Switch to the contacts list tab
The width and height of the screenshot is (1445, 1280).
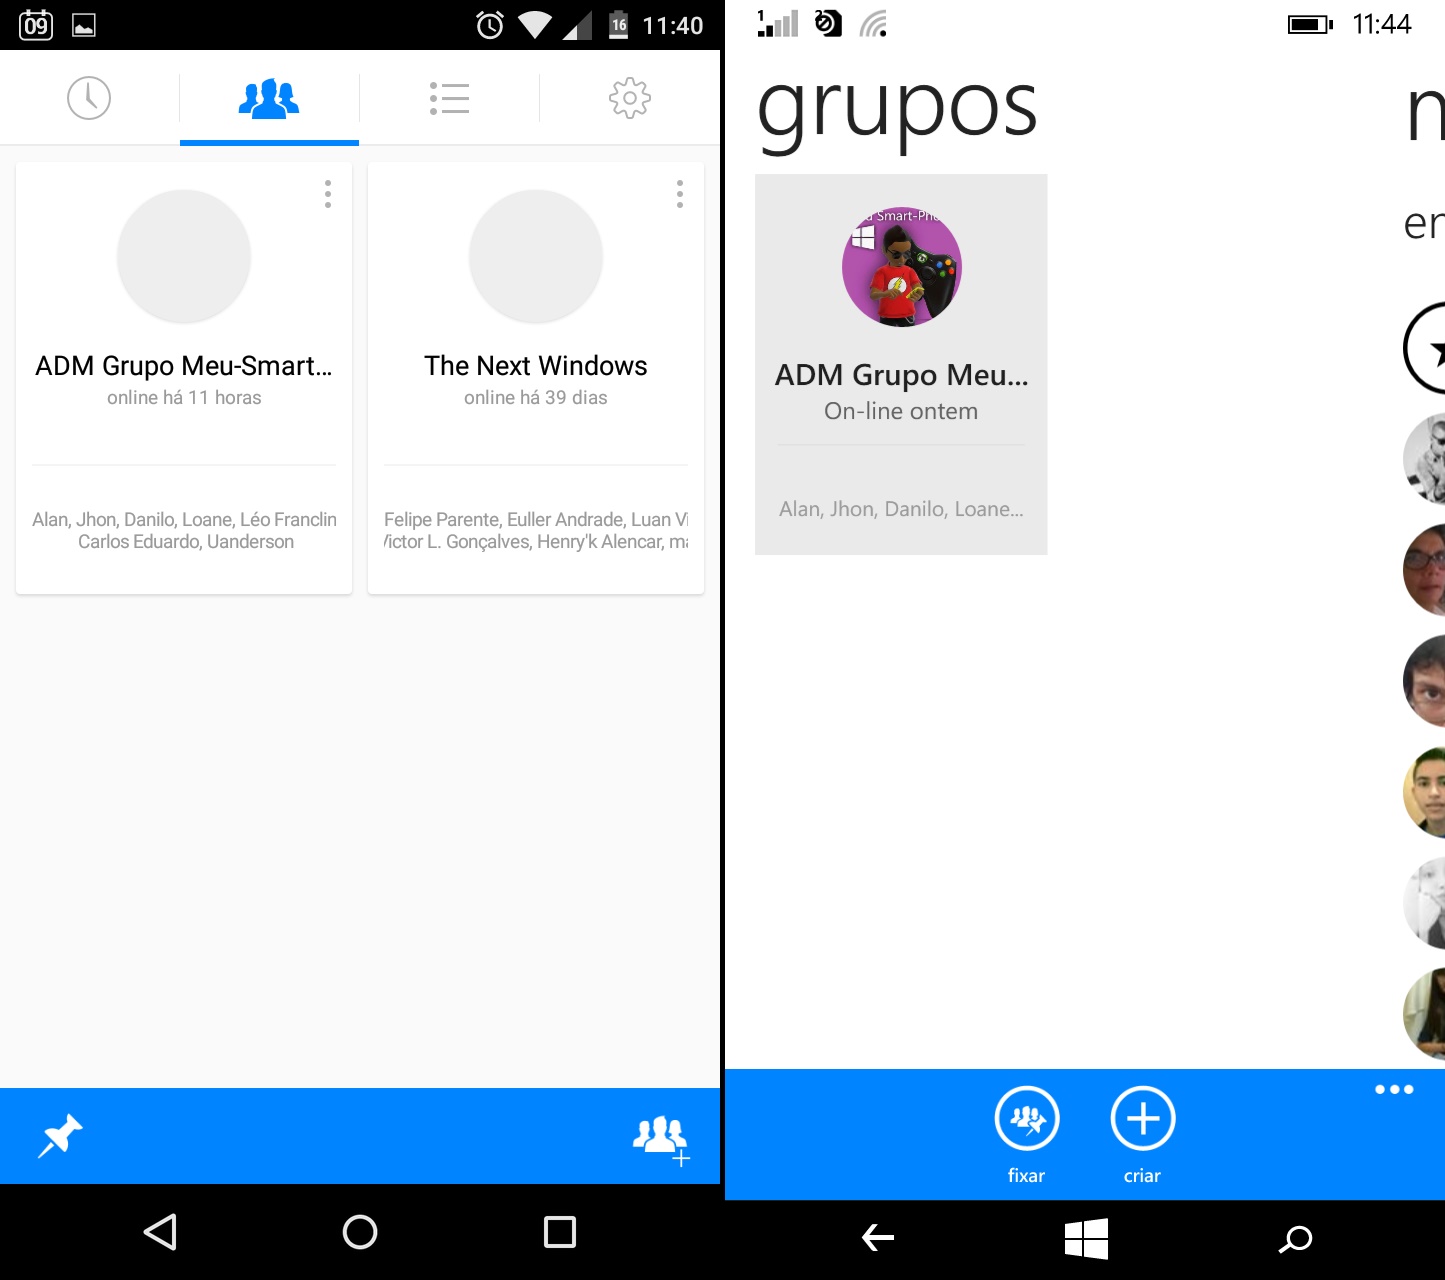tap(449, 98)
